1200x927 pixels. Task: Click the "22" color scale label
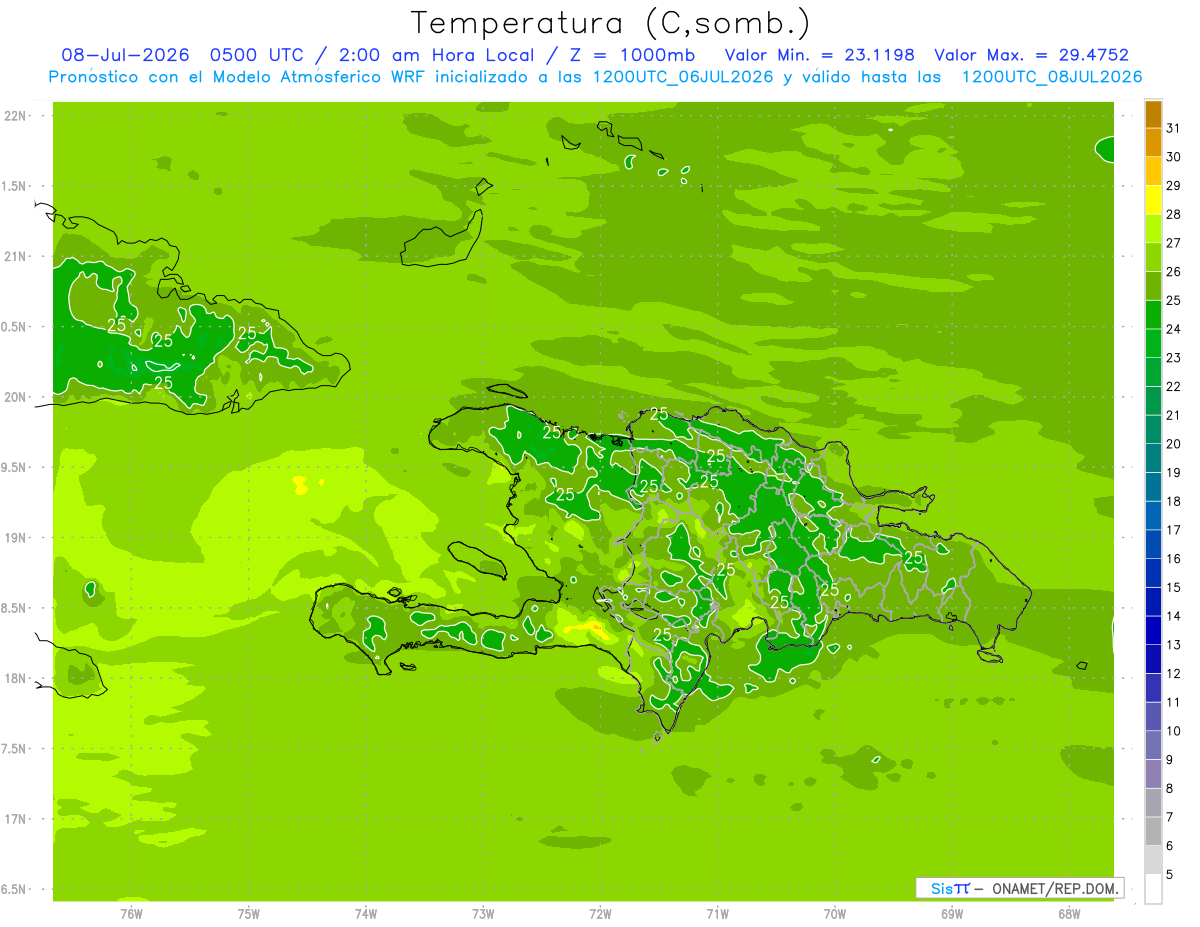[1174, 387]
